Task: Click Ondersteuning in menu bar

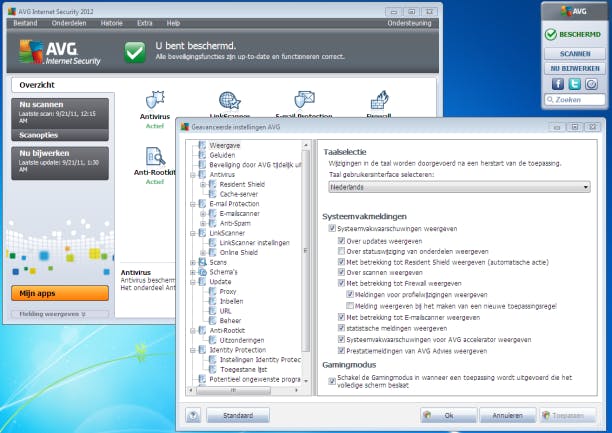Action: [409, 23]
